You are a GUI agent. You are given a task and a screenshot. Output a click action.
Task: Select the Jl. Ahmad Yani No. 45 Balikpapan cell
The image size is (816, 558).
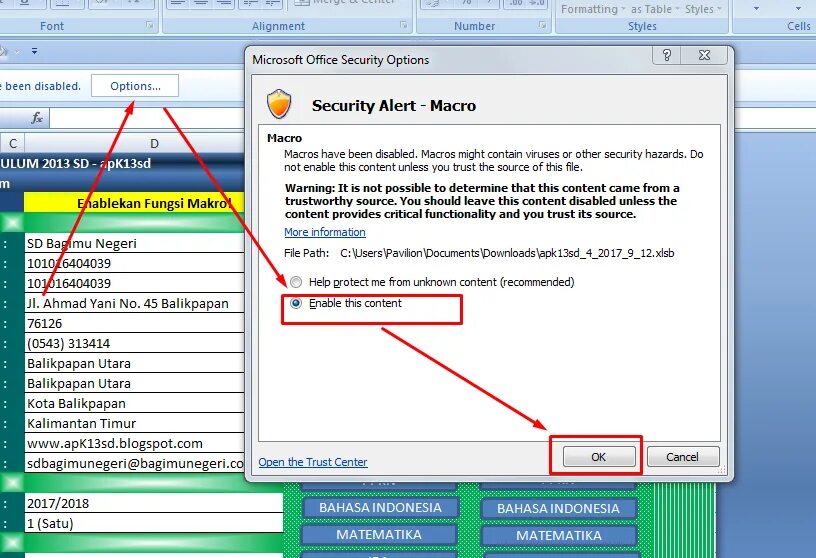[x=134, y=303]
